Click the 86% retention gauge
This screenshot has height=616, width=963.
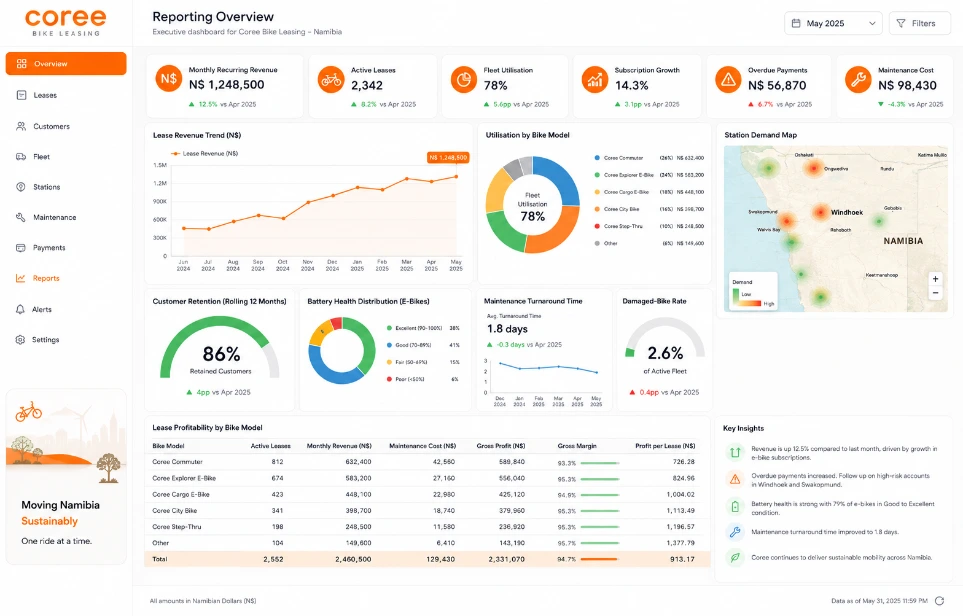(x=220, y=348)
